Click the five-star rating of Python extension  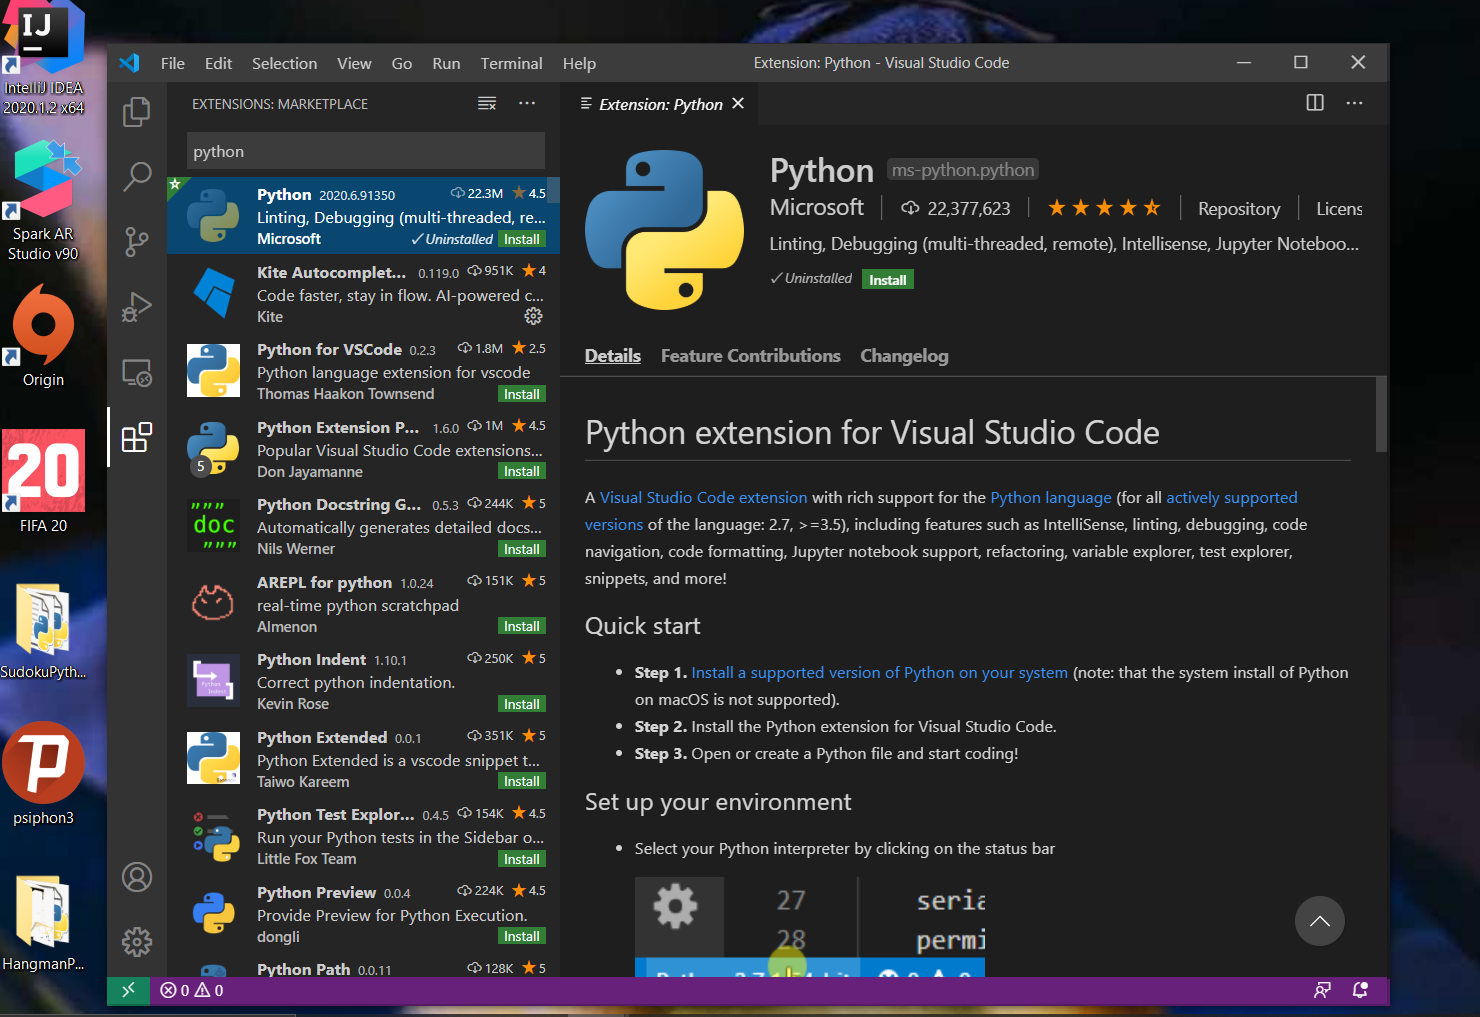[x=1104, y=208]
